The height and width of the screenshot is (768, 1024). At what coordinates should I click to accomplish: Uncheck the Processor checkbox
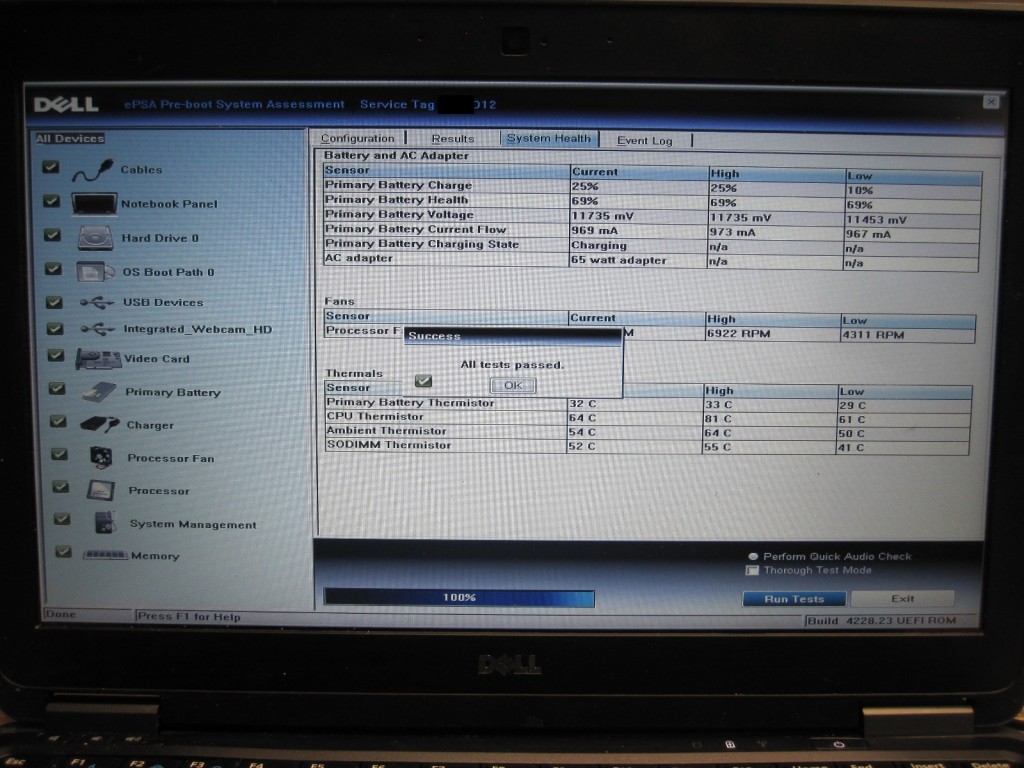(61, 487)
